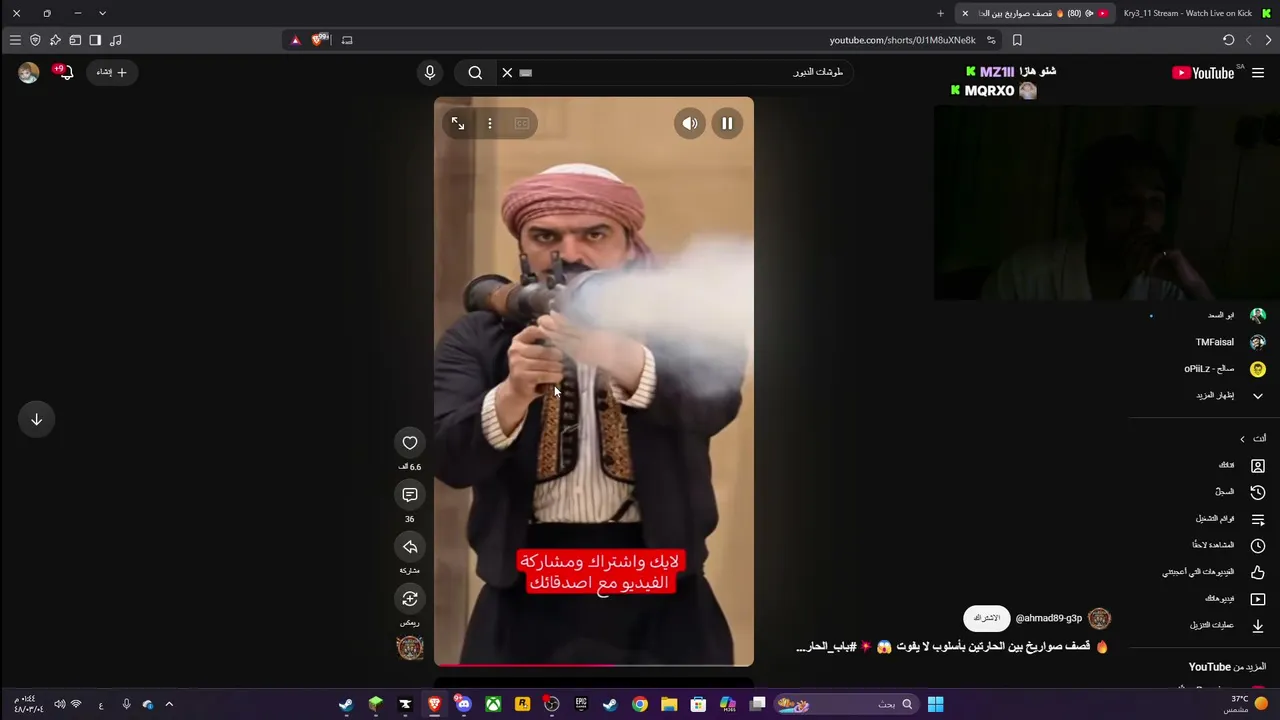Open Liked videos in the sidebar
1280x720 pixels.
1212,572
